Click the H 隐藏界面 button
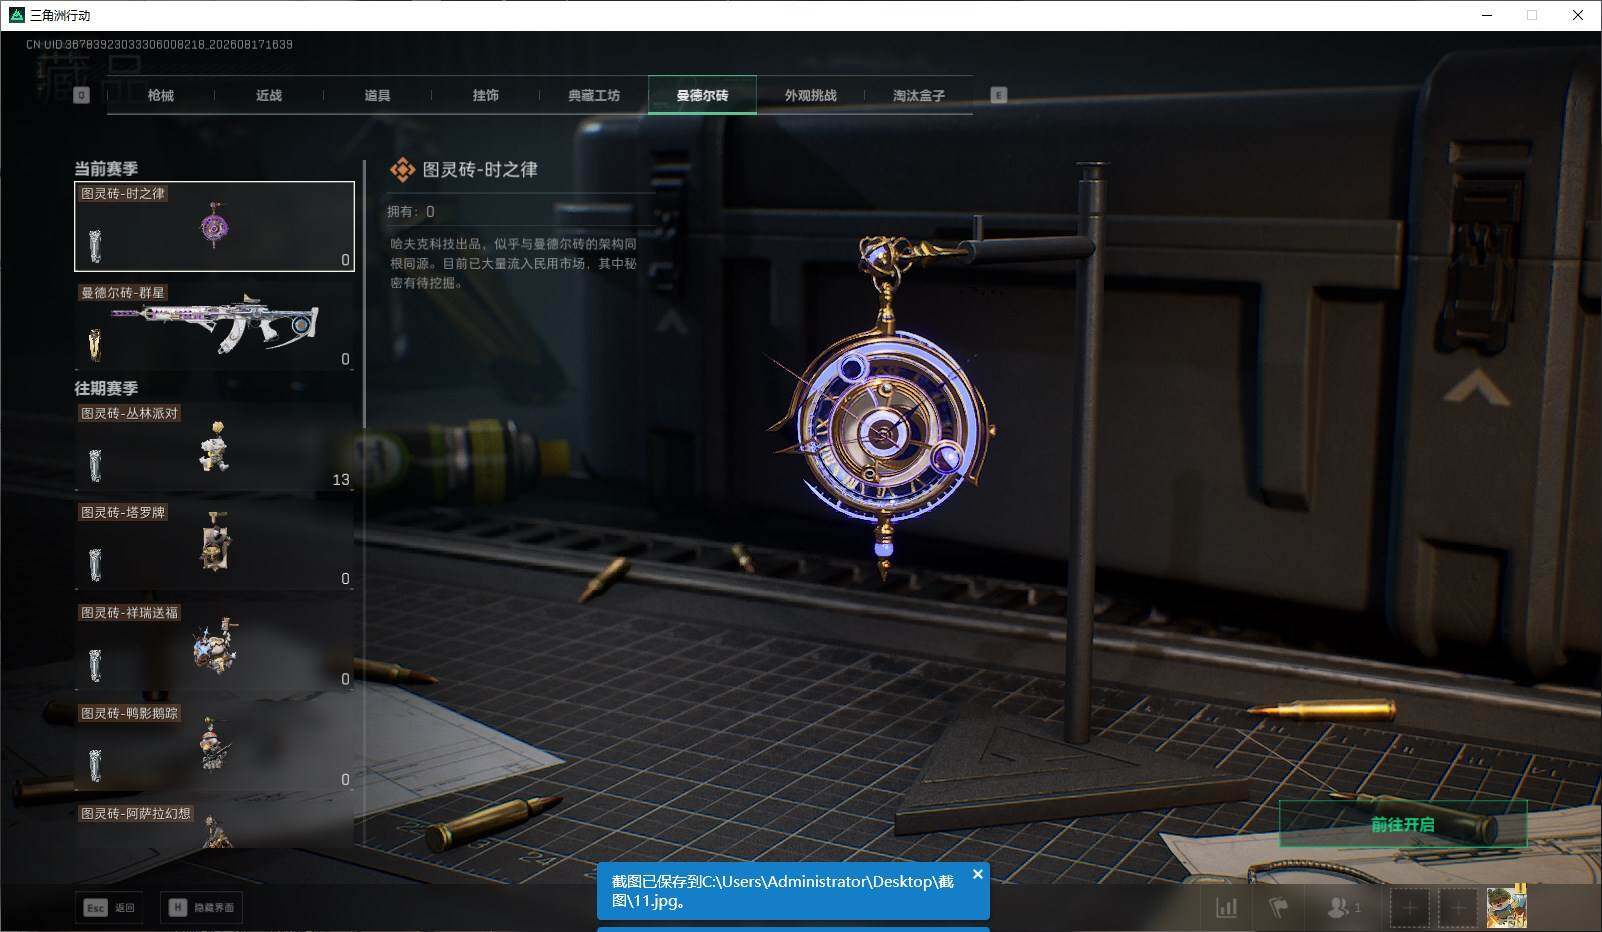Image resolution: width=1602 pixels, height=932 pixels. [202, 907]
